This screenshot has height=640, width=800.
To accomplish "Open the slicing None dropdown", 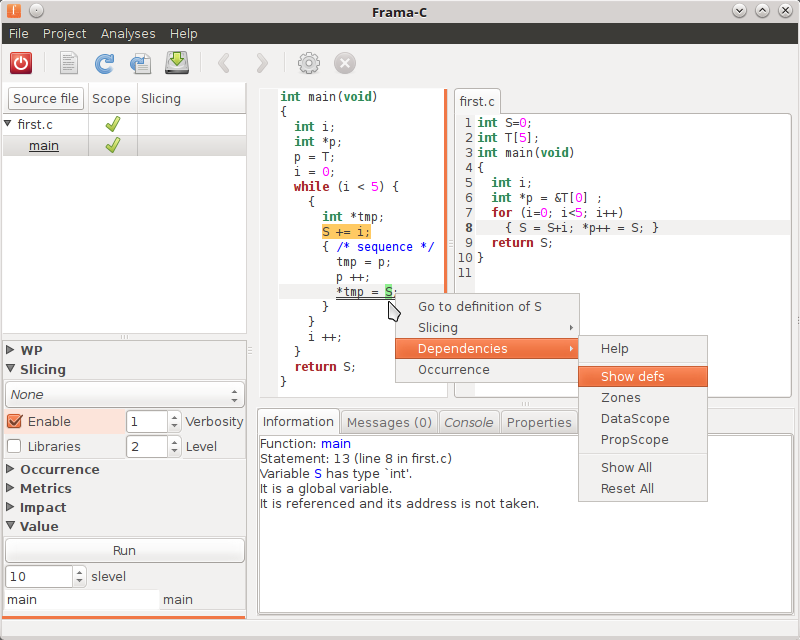I will coord(124,395).
